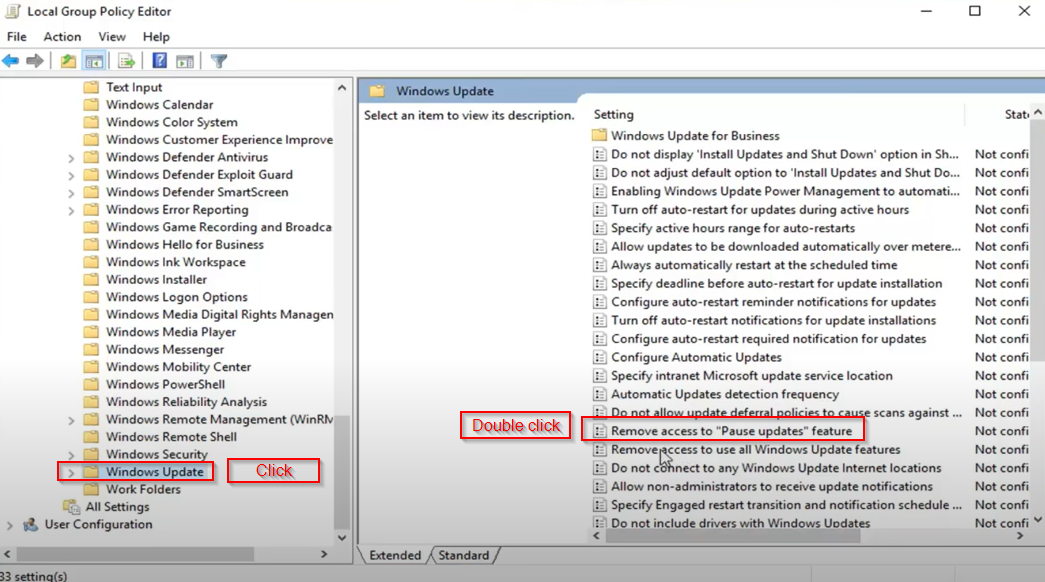Image resolution: width=1045 pixels, height=582 pixels.
Task: Open Help via the blue question-mark icon
Action: [160, 61]
